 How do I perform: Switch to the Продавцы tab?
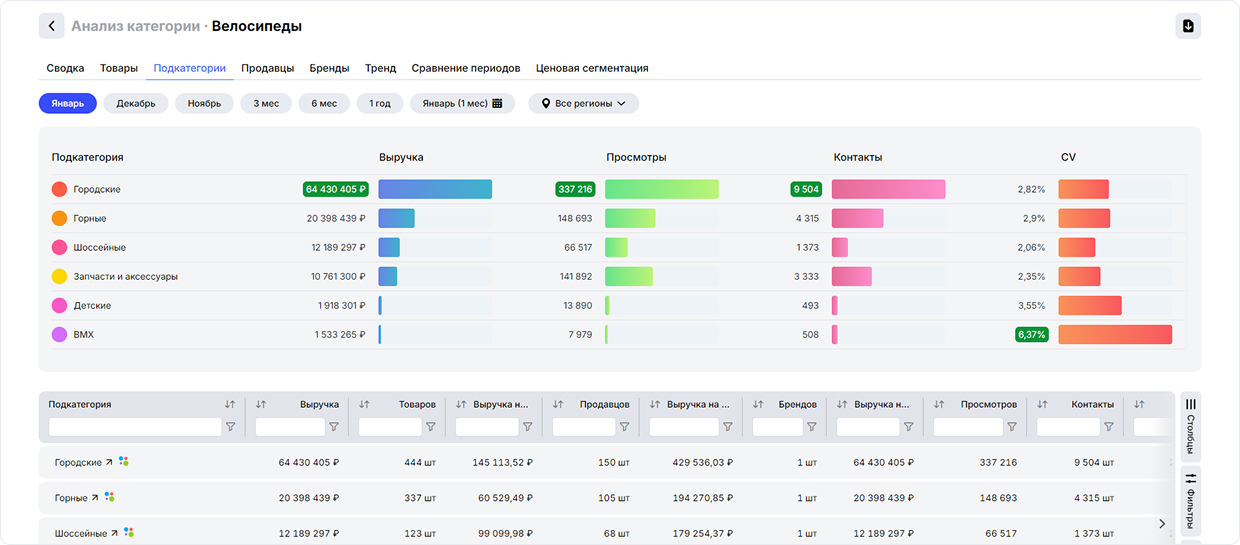267,68
